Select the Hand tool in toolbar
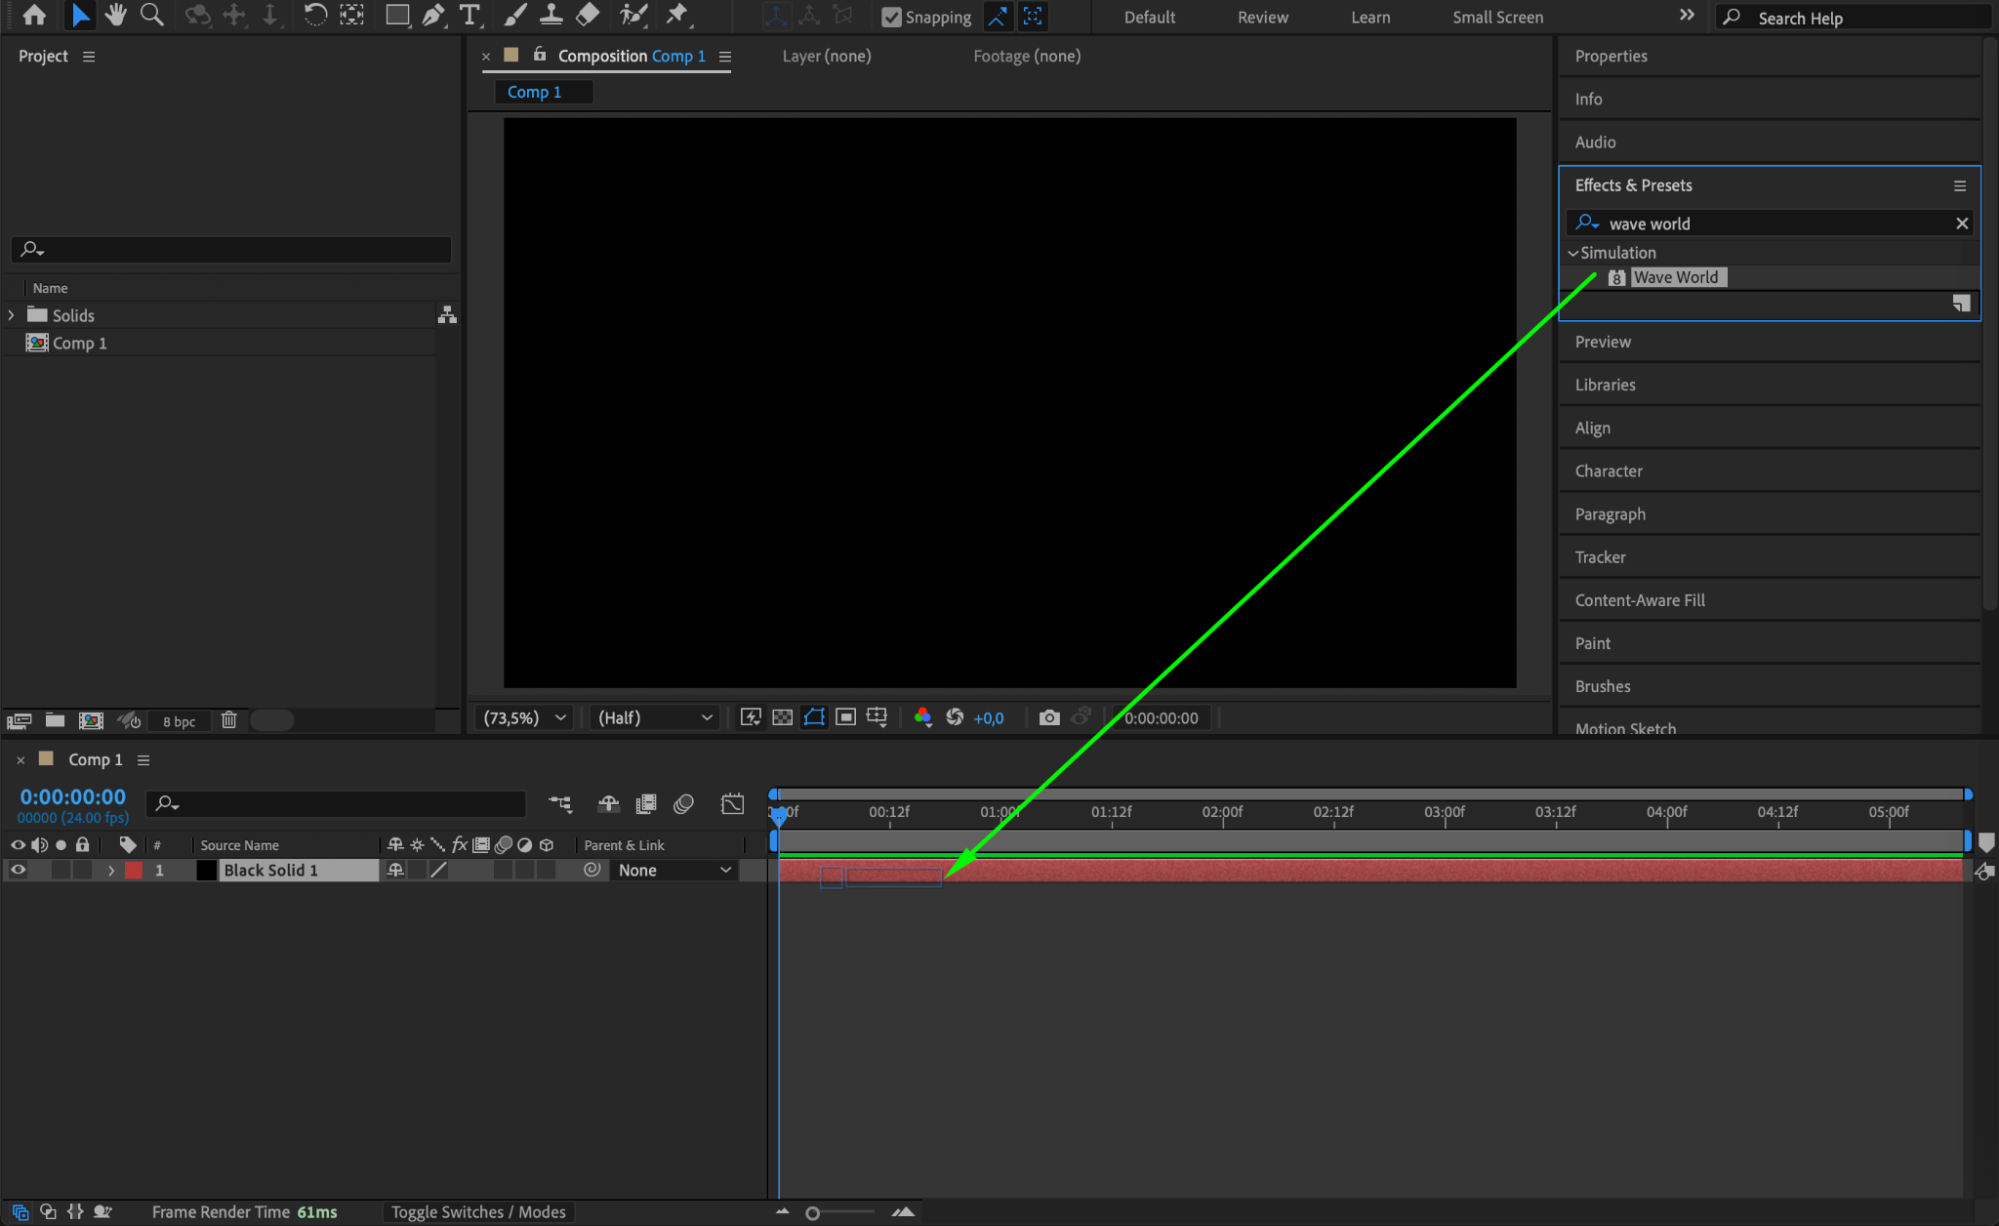The height and width of the screenshot is (1226, 1999). pos(116,15)
